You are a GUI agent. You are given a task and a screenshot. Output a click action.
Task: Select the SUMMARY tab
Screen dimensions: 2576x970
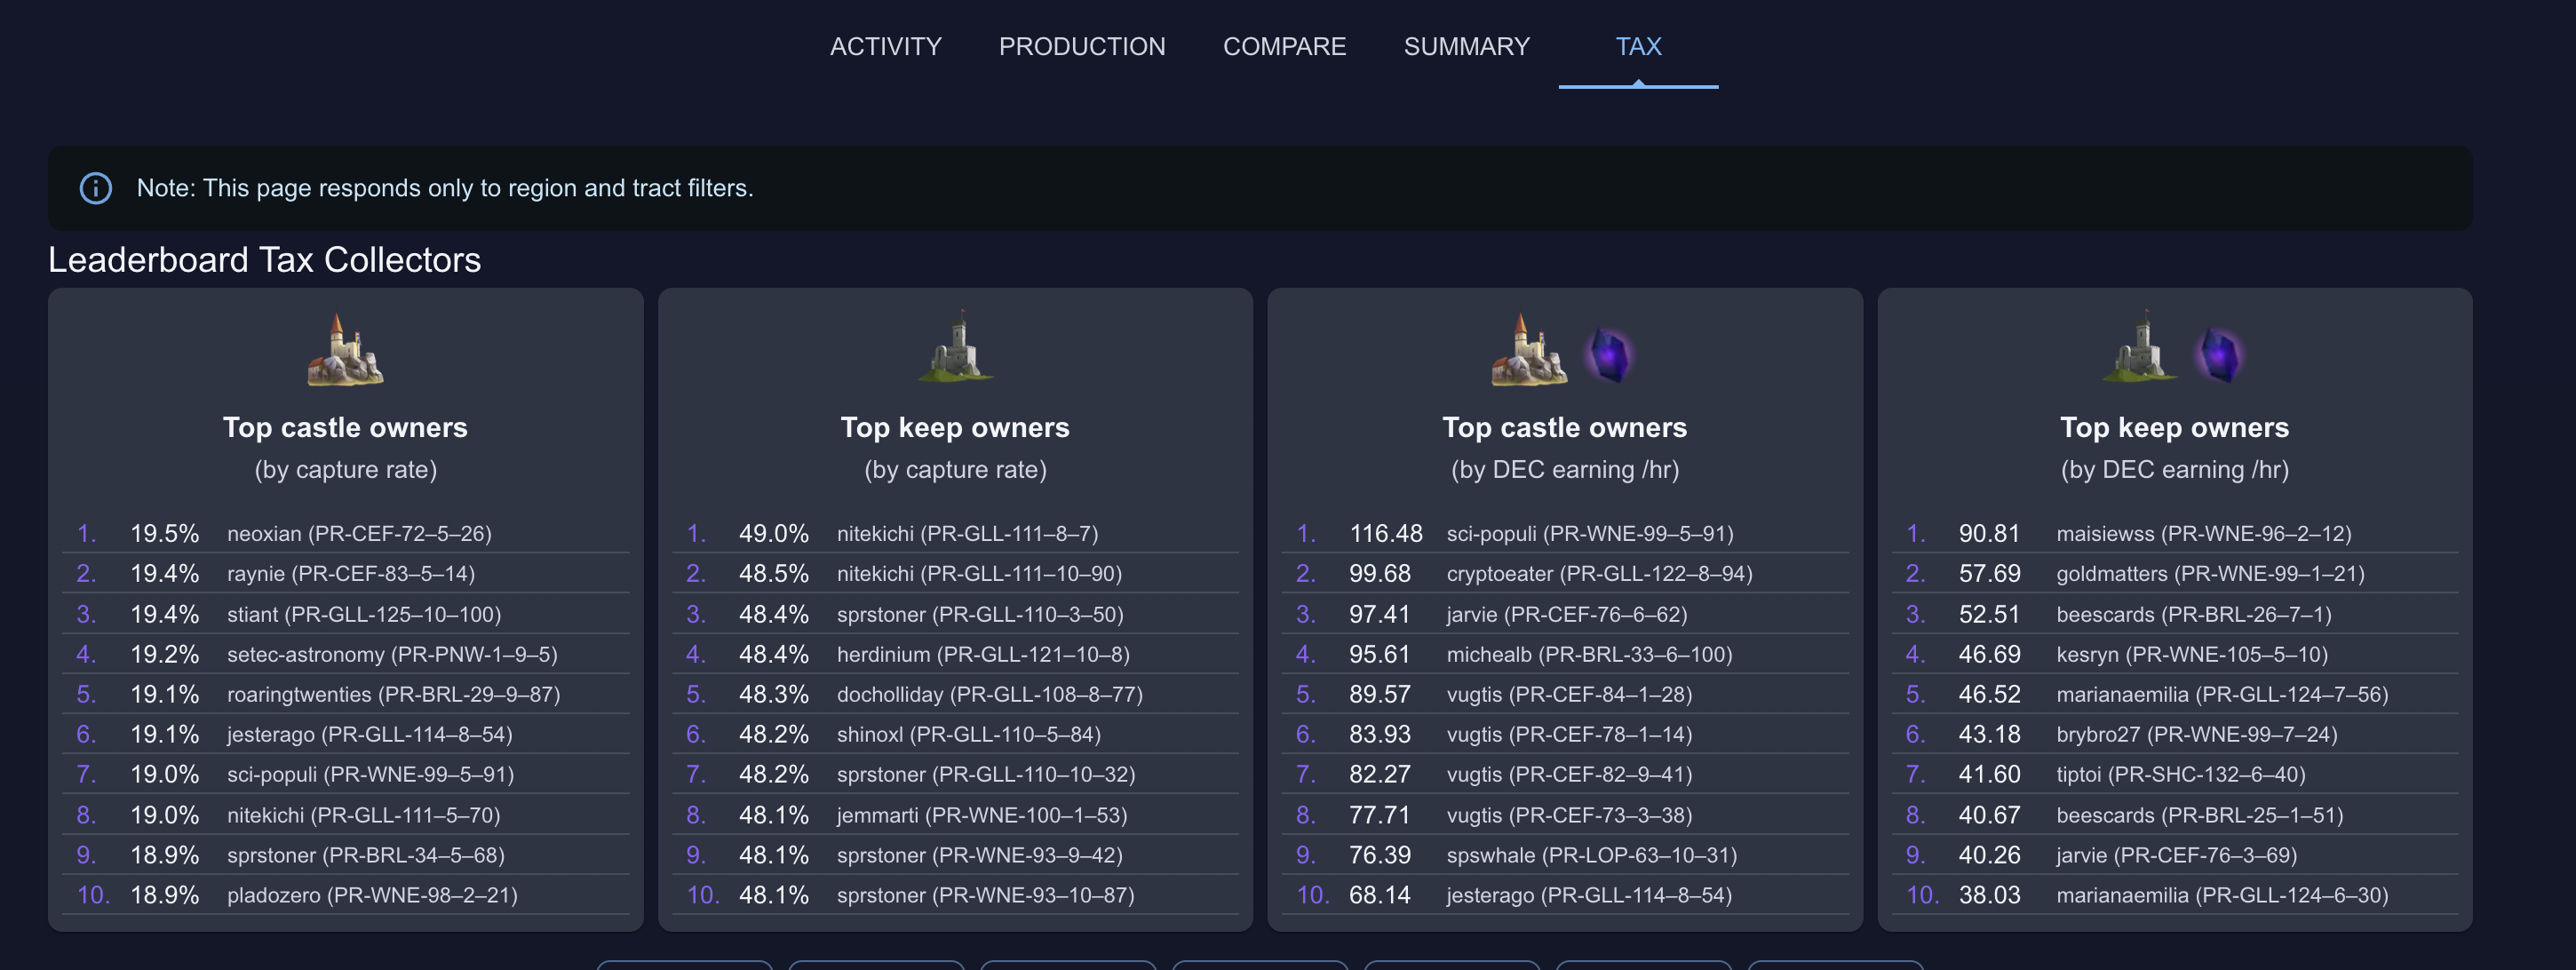click(1466, 46)
